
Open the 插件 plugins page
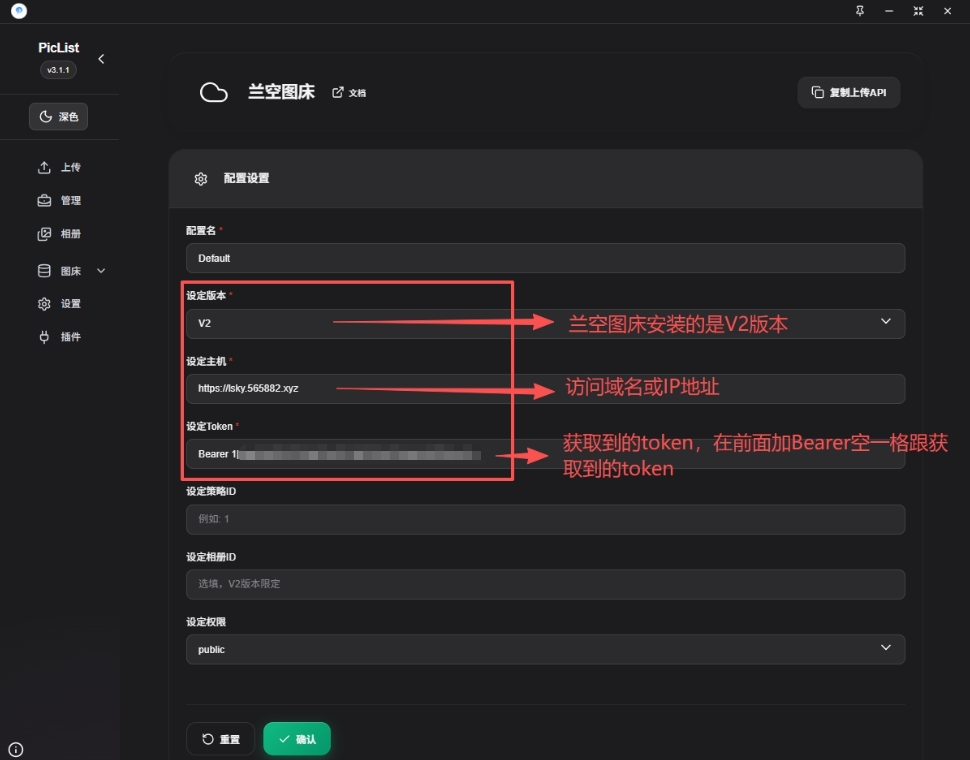click(x=59, y=337)
